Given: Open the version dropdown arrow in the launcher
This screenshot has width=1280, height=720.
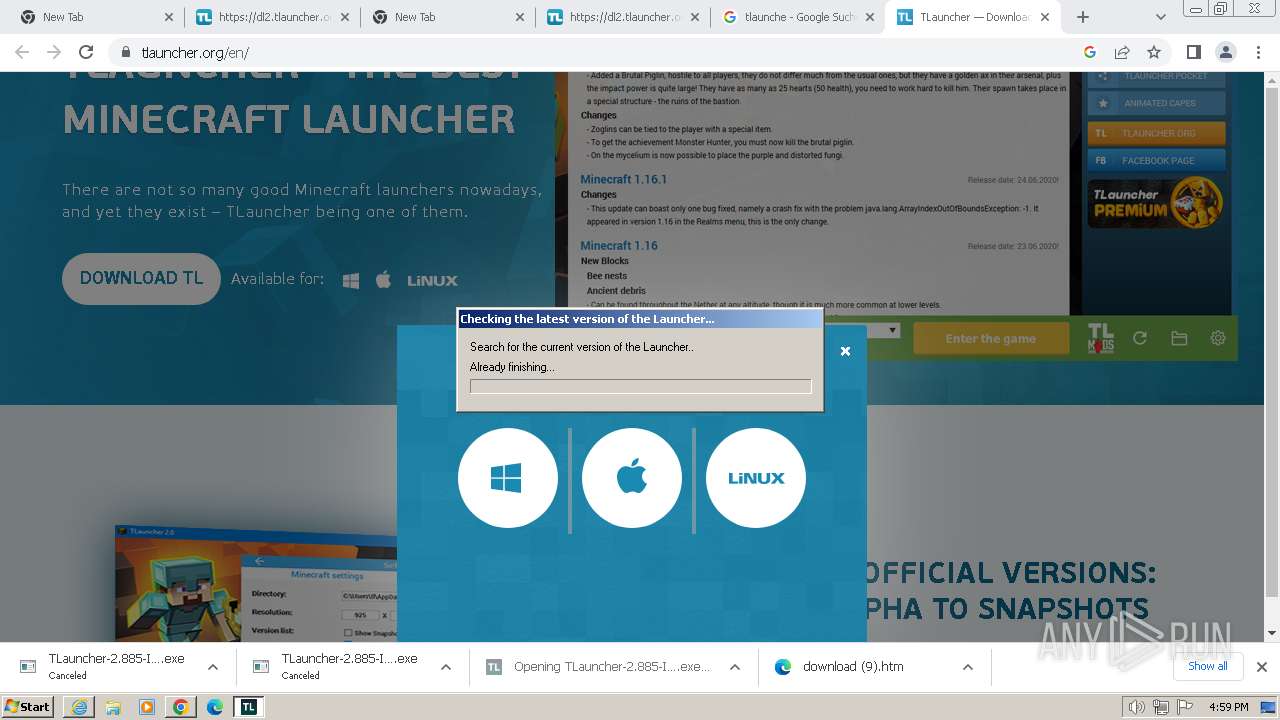Looking at the screenshot, I should click(x=892, y=330).
